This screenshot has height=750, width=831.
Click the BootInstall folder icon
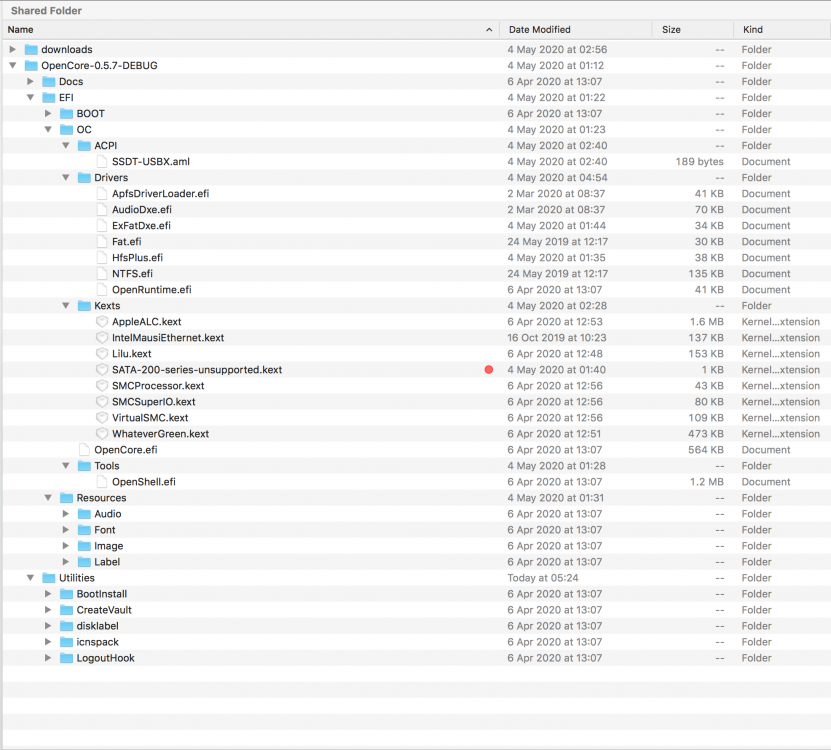coord(66,594)
